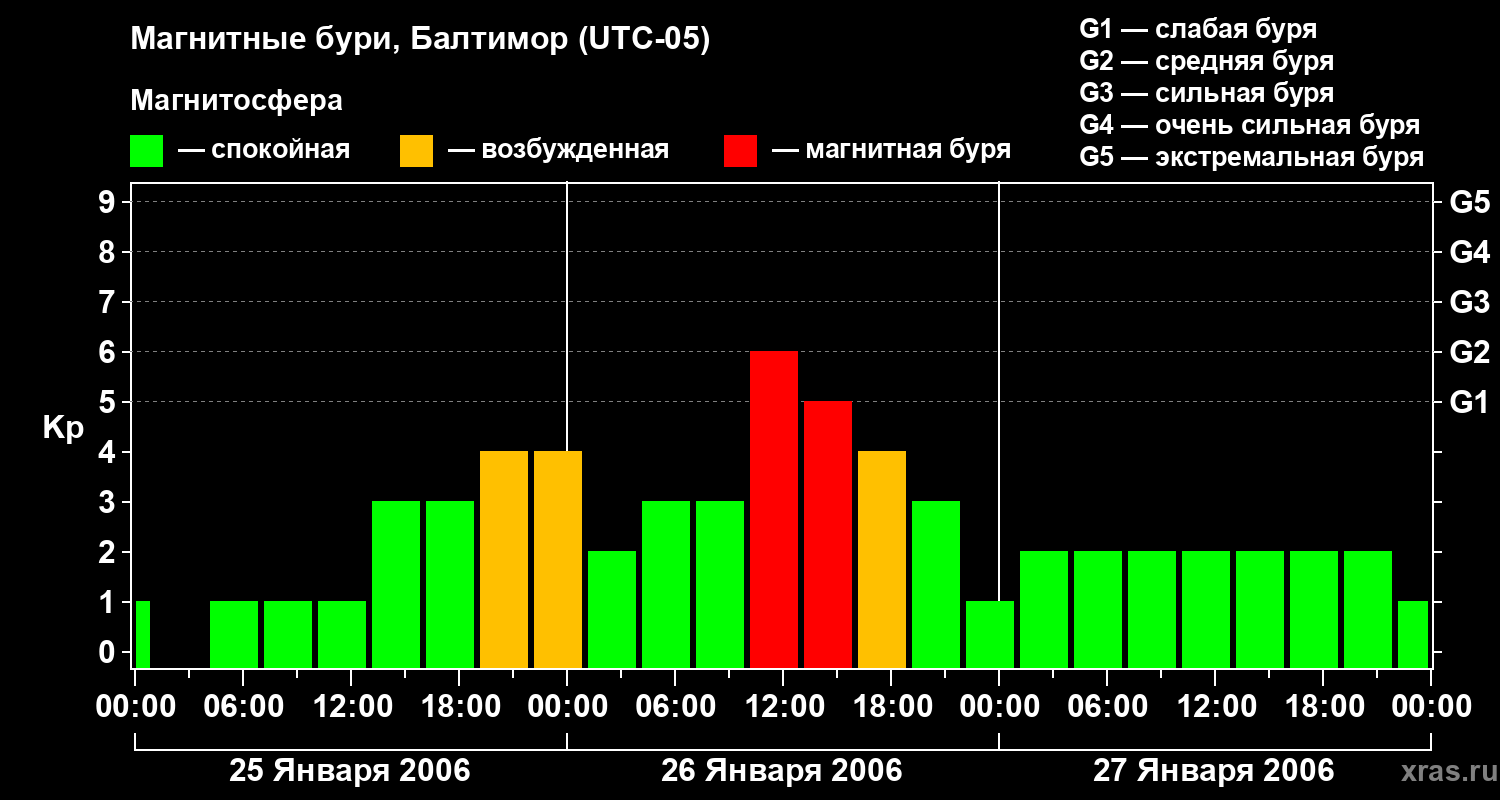This screenshot has width=1500, height=800.
Task: Click the "G1" label on the right axis
Action: 1469,402
